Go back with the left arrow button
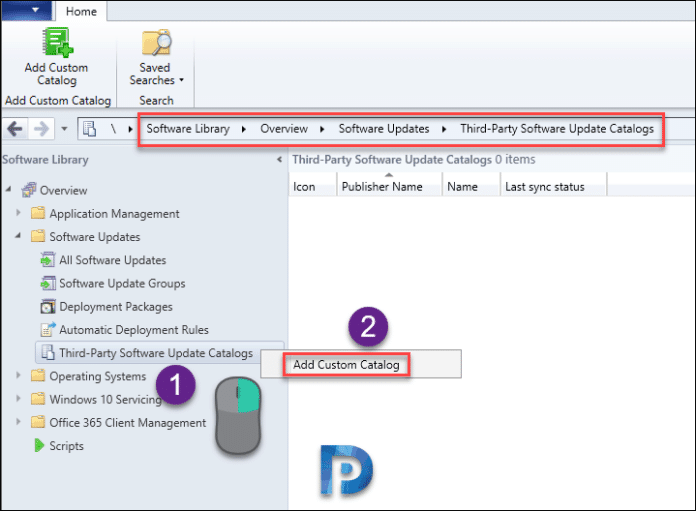 coord(15,129)
